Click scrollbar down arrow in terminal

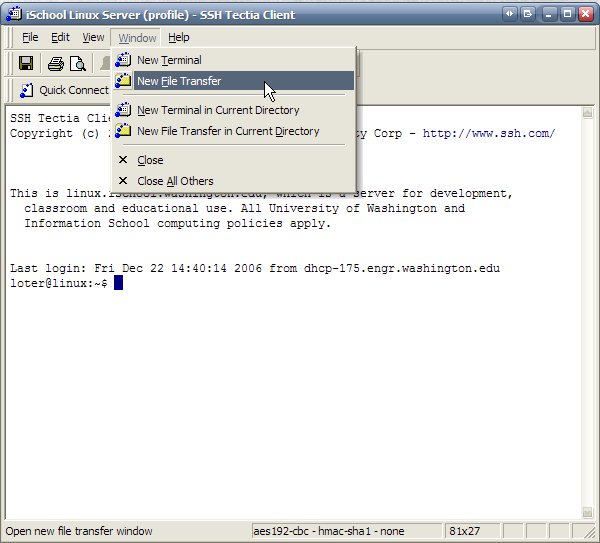click(587, 512)
